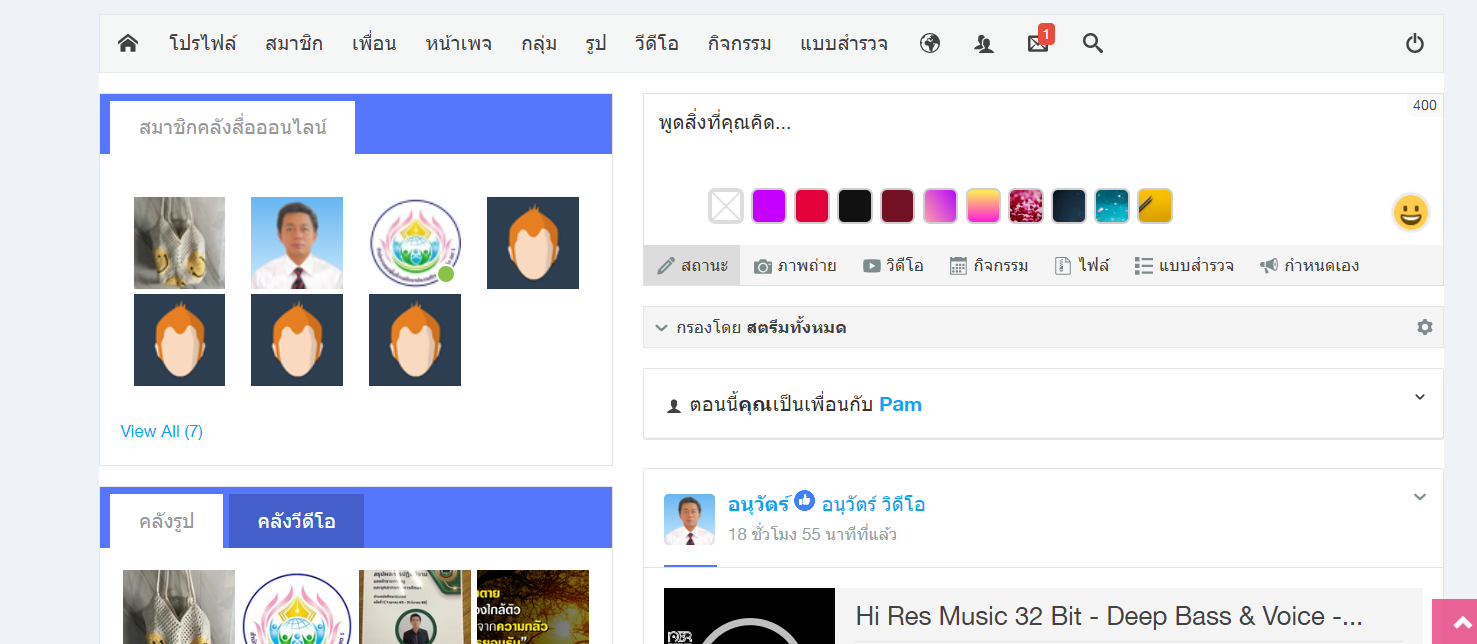Go to the home icon in navbar
The height and width of the screenshot is (644, 1477).
click(127, 43)
